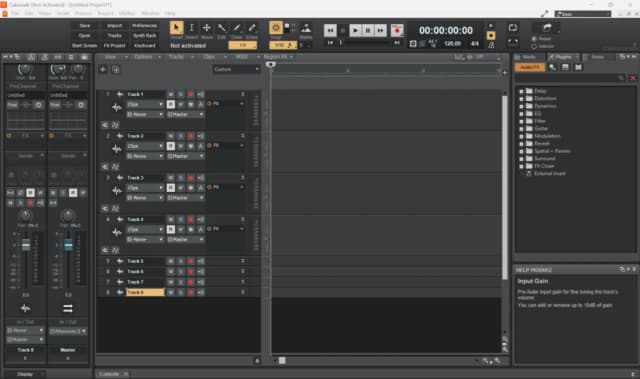Screen dimensions: 640x379
Task: Click the timecode display 00:00:00:00
Action: 446,31
